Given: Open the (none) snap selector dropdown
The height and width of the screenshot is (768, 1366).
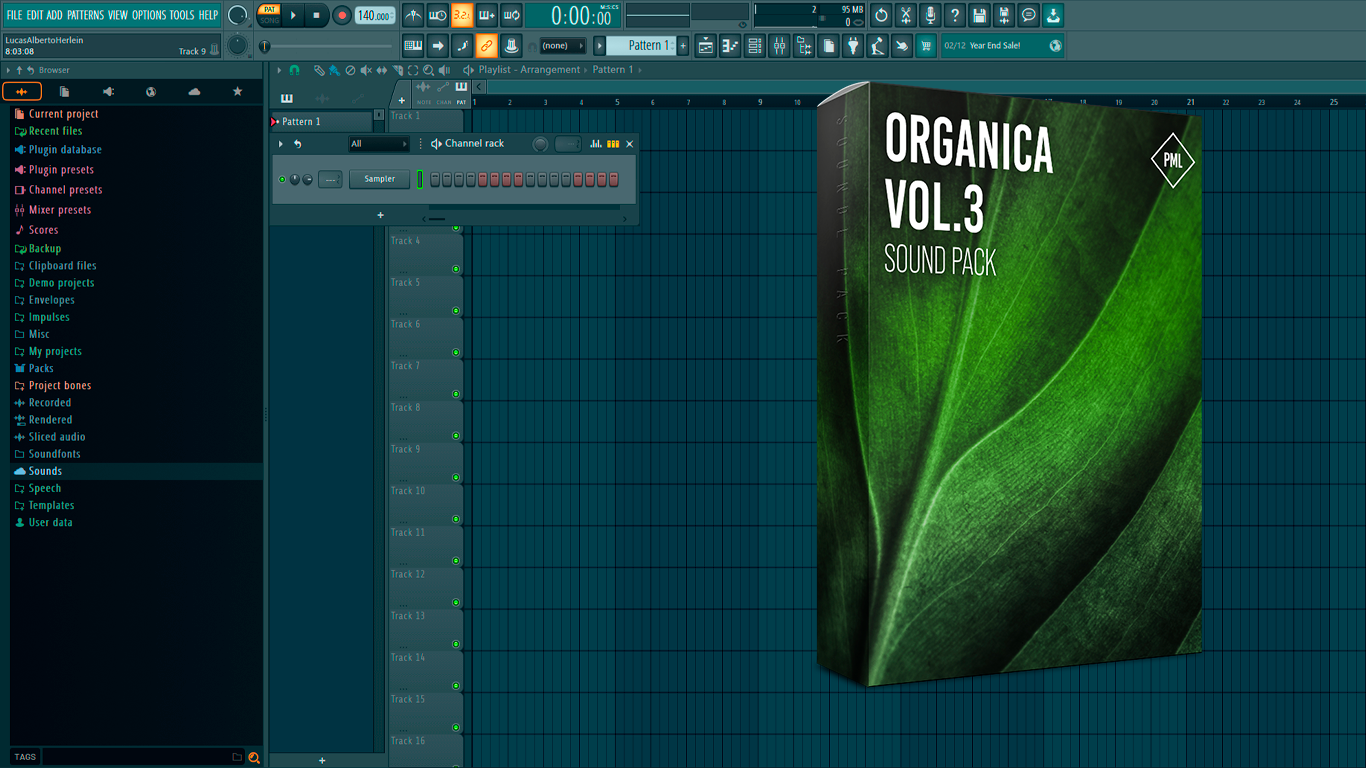Looking at the screenshot, I should [562, 45].
